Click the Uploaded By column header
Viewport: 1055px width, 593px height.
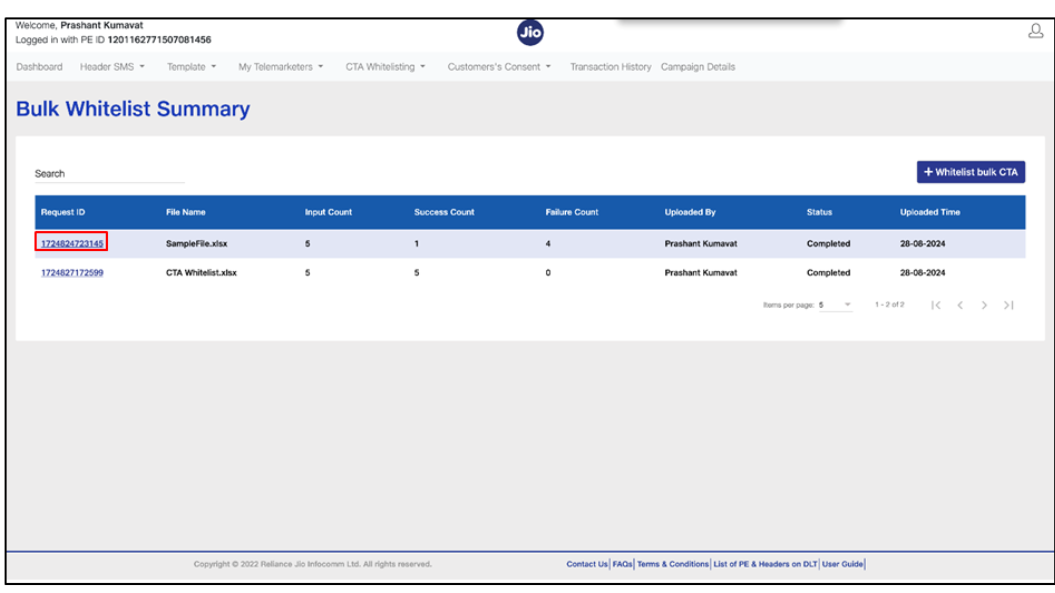[690, 212]
